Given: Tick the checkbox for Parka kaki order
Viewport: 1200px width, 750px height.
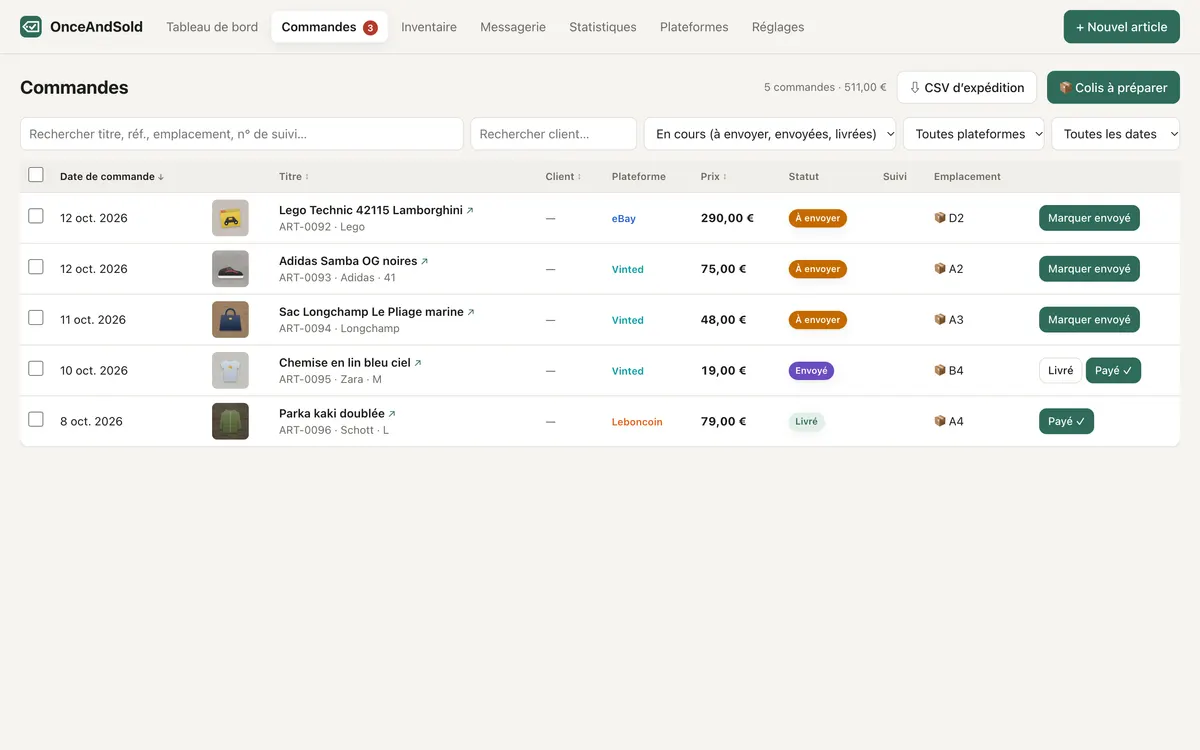Looking at the screenshot, I should pyautogui.click(x=36, y=420).
